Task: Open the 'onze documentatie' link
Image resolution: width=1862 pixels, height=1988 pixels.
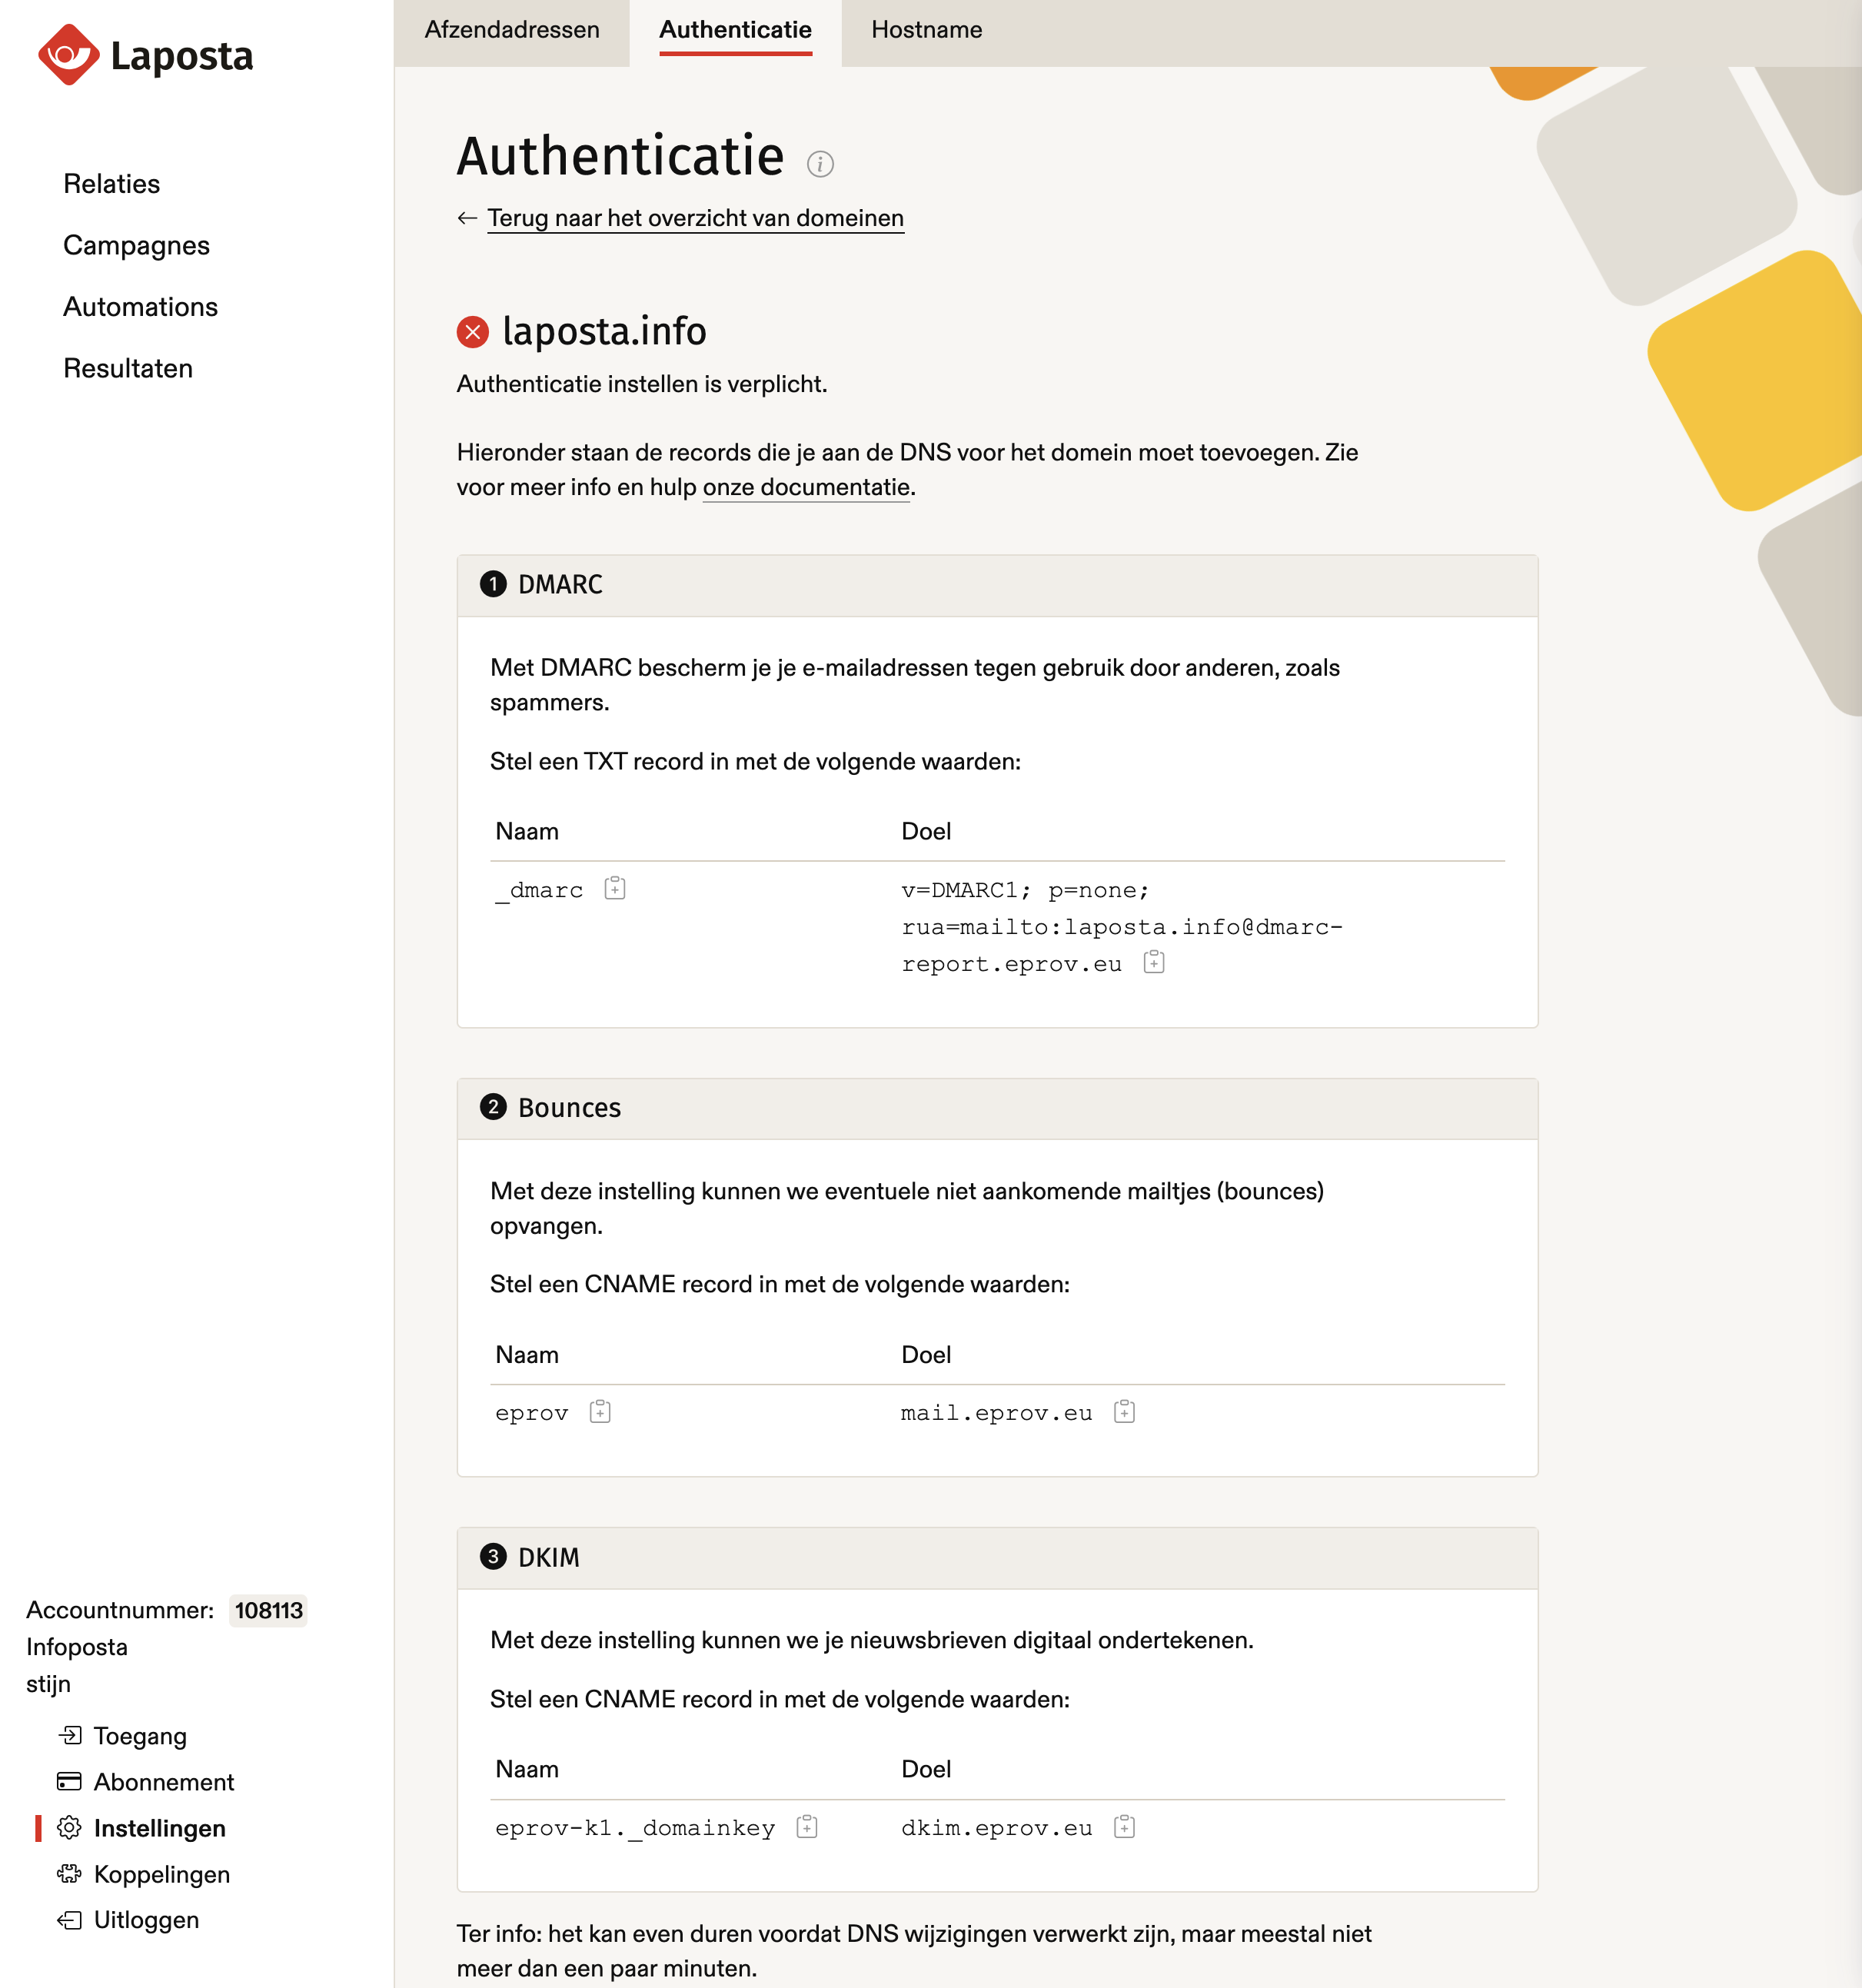Action: tap(806, 487)
